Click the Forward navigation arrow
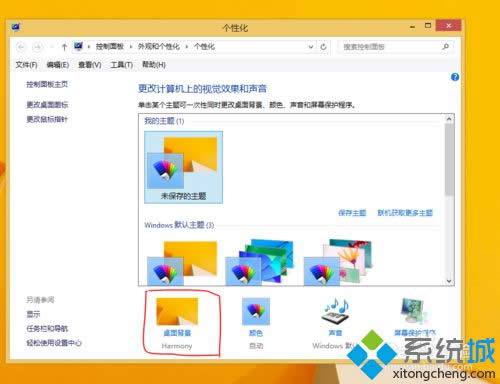 point(37,47)
